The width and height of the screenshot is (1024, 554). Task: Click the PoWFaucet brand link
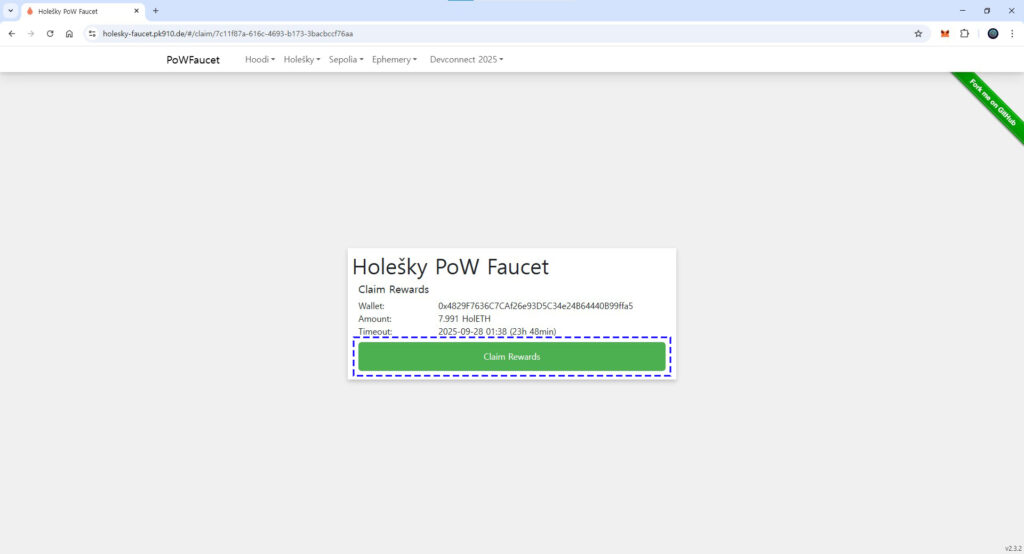193,60
